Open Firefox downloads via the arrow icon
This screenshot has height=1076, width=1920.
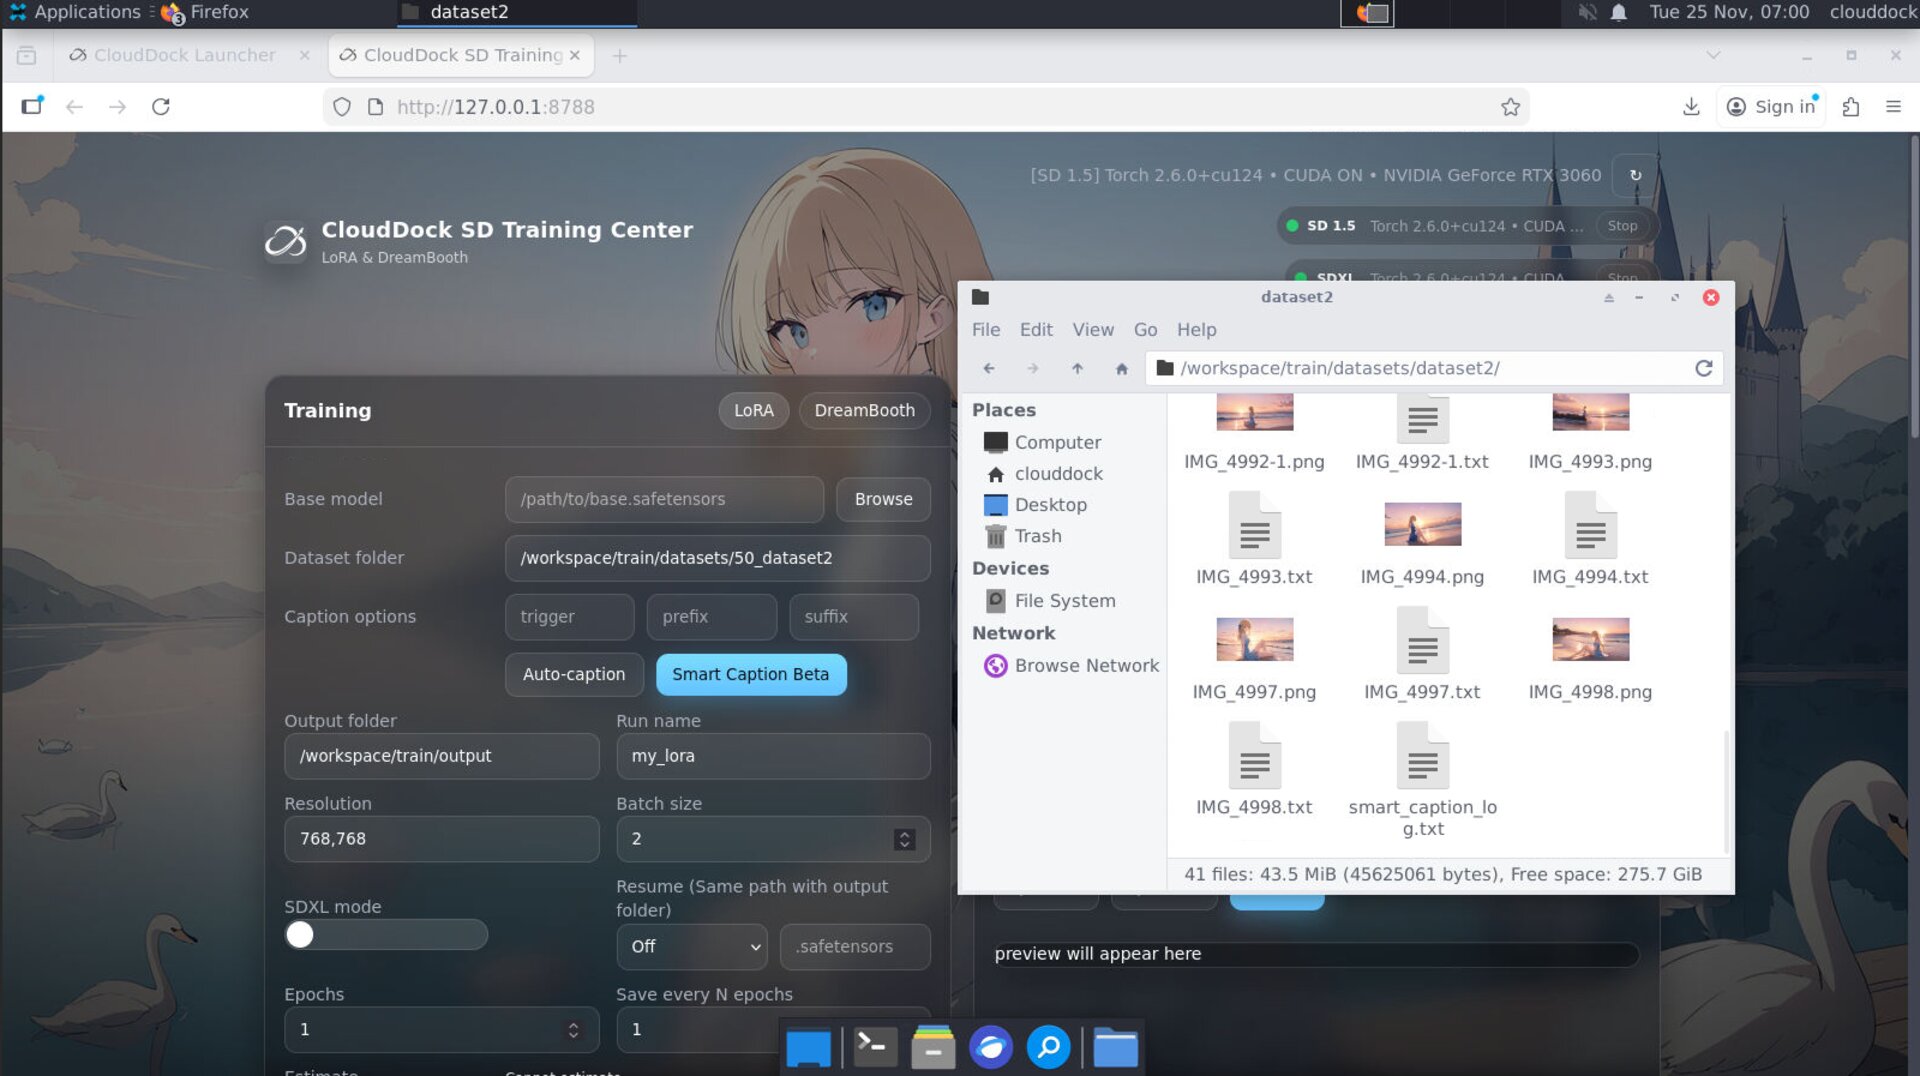pos(1690,107)
